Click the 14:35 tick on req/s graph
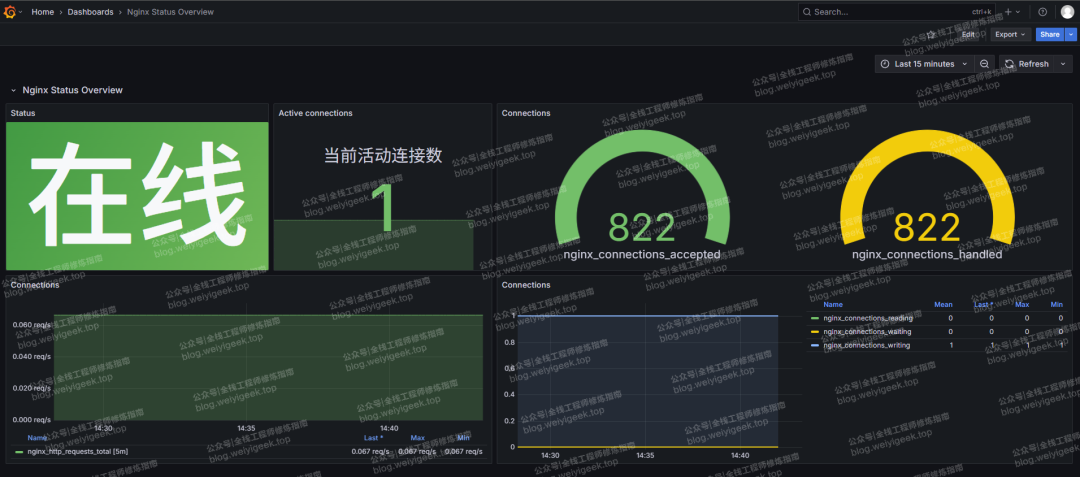Viewport: 1080px width, 477px height. point(246,427)
